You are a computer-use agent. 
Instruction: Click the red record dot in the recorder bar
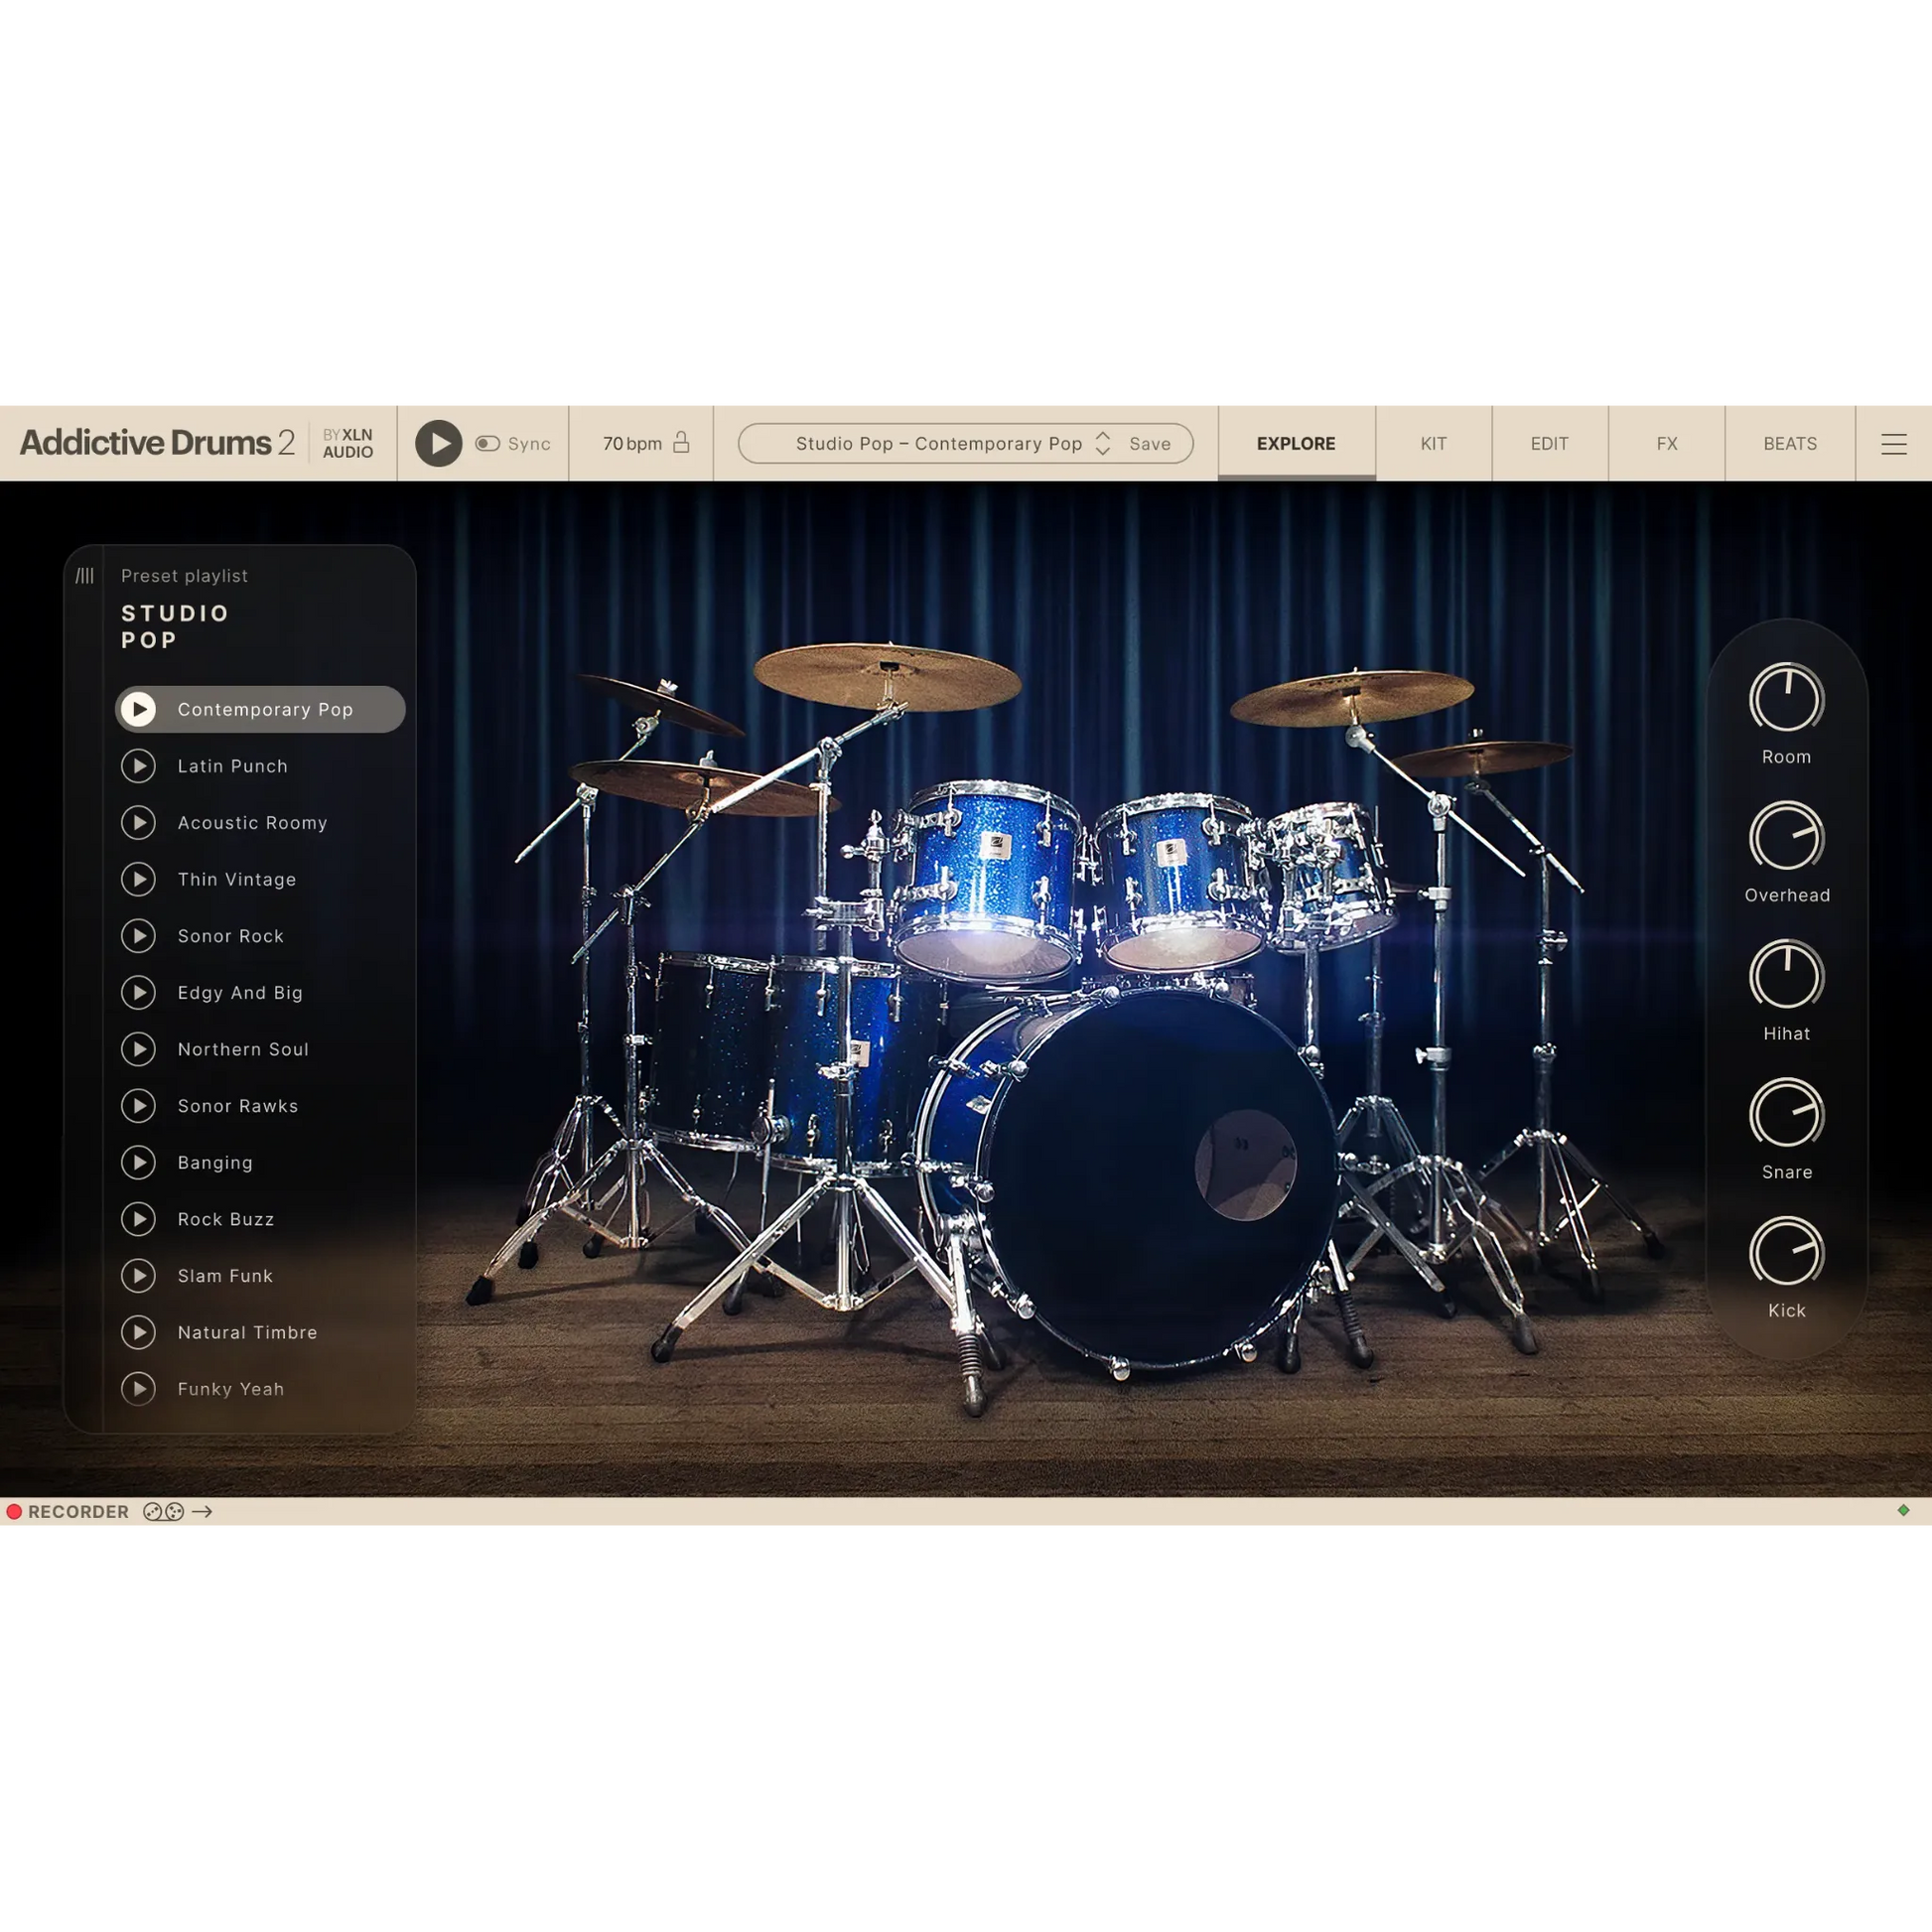pyautogui.click(x=14, y=1512)
